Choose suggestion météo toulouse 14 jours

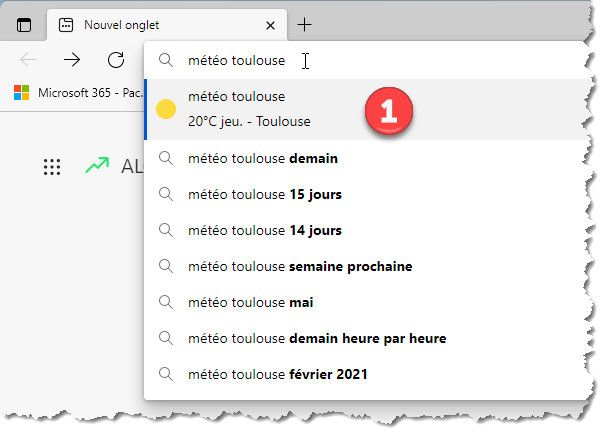tap(265, 231)
